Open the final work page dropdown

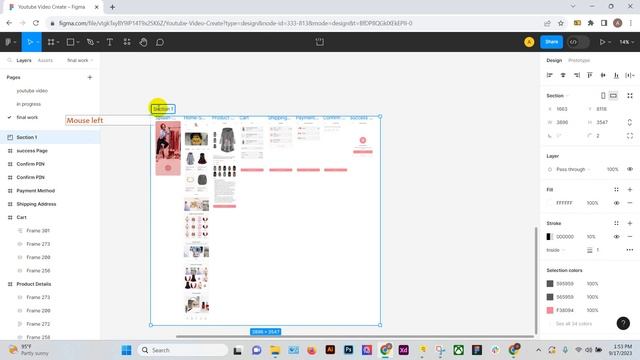pyautogui.click(x=80, y=60)
